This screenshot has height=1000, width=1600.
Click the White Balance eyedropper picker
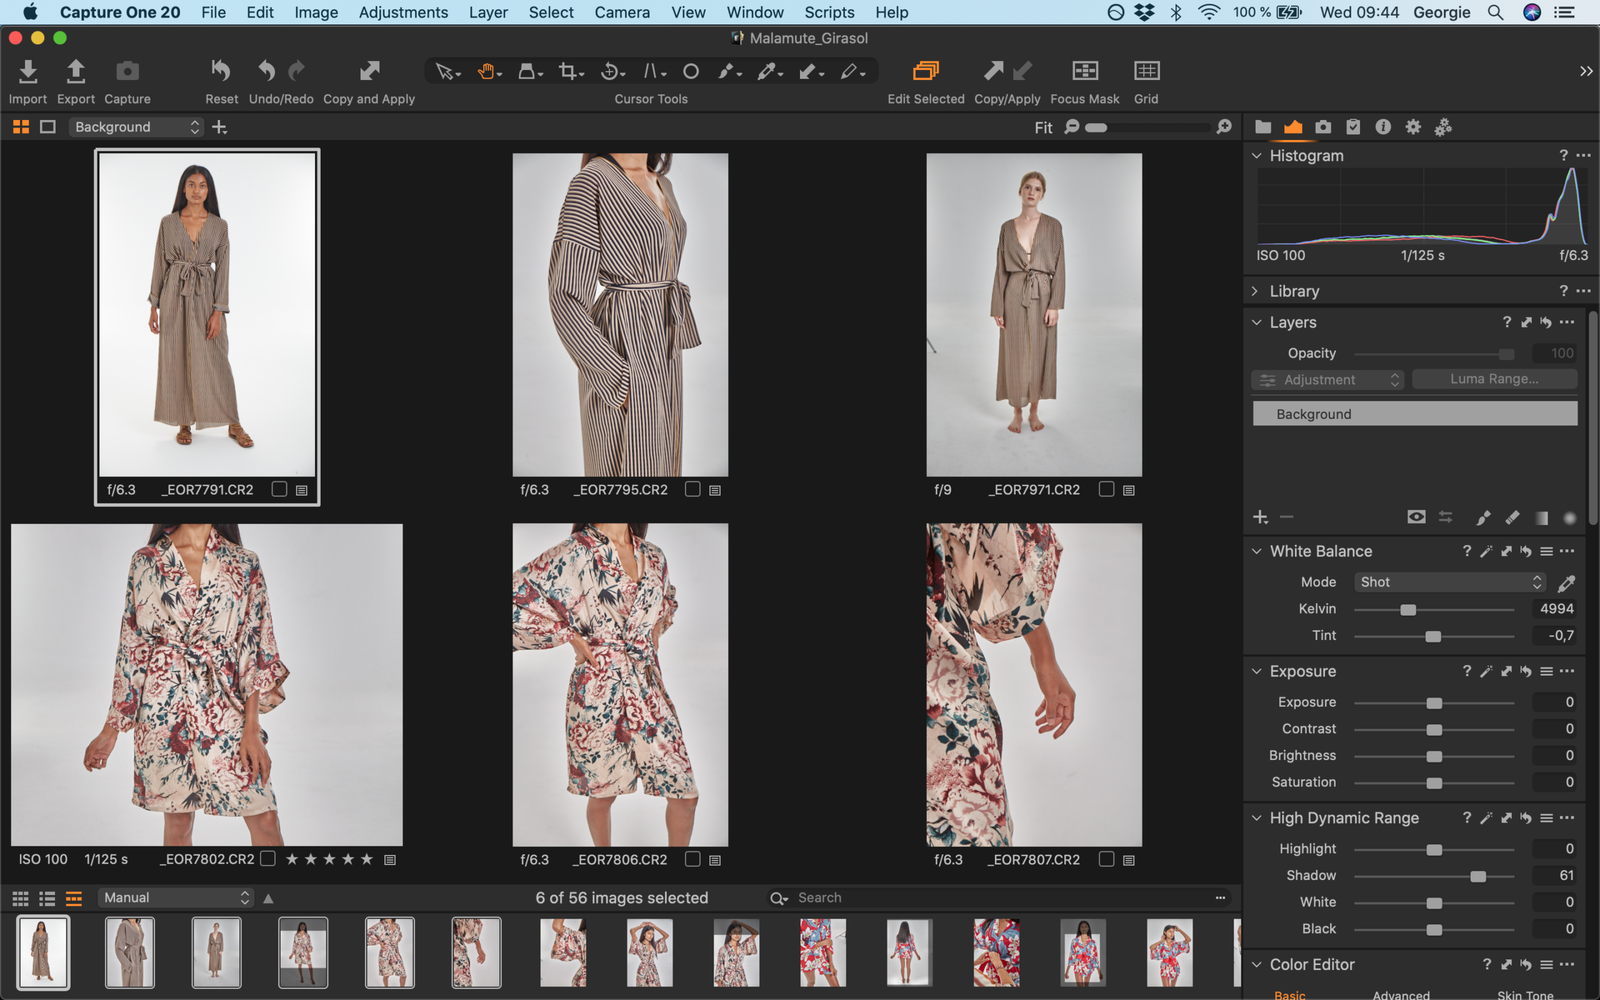pyautogui.click(x=1567, y=582)
